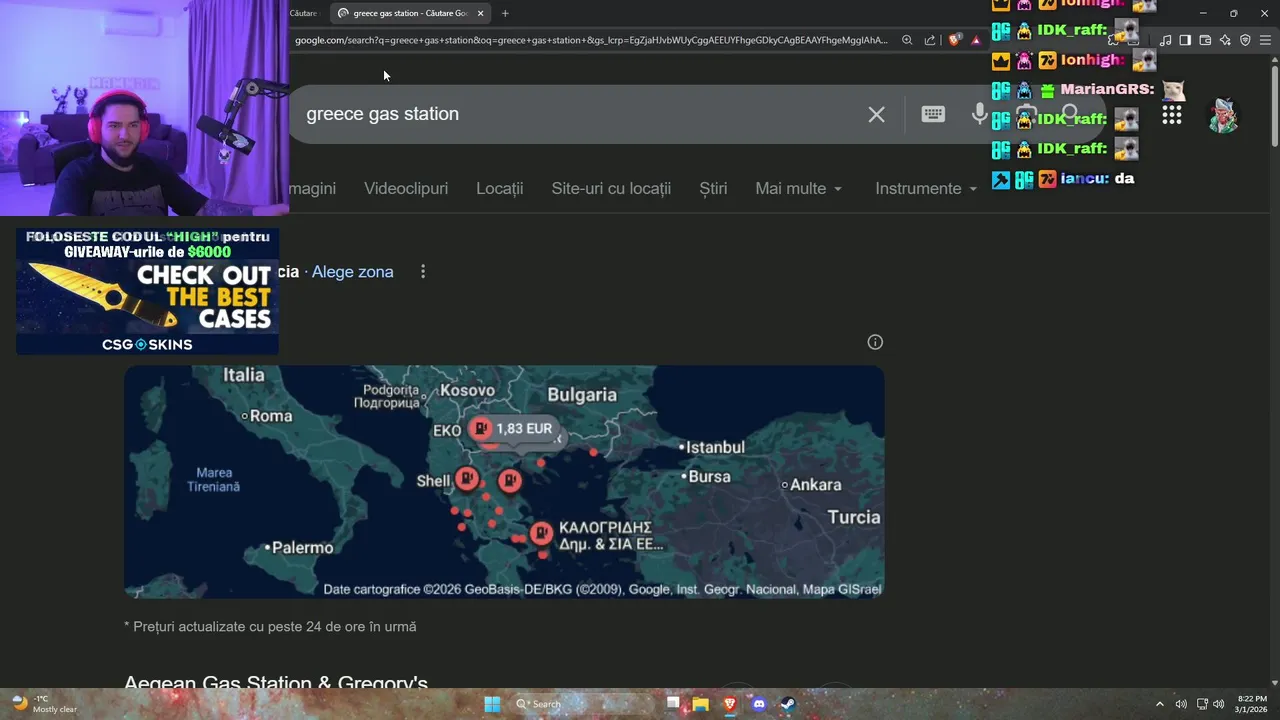Viewport: 1280px width, 720px height.
Task: Click the Alege zona link
Action: (352, 272)
